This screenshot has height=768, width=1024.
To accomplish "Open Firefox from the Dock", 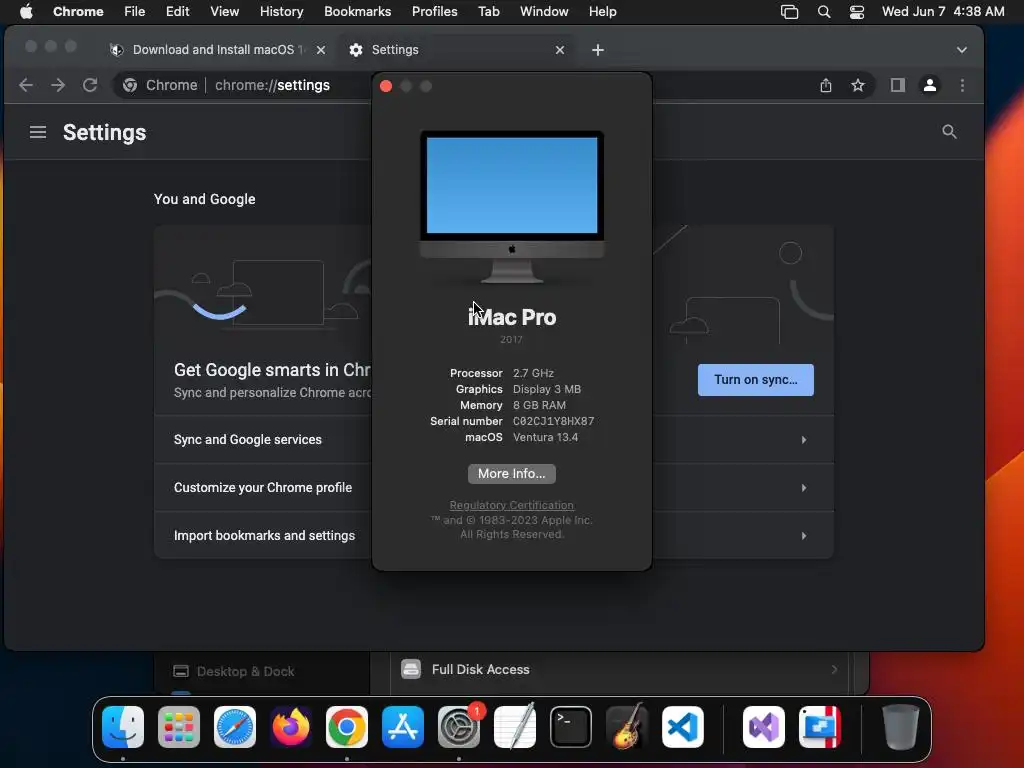I will point(291,727).
